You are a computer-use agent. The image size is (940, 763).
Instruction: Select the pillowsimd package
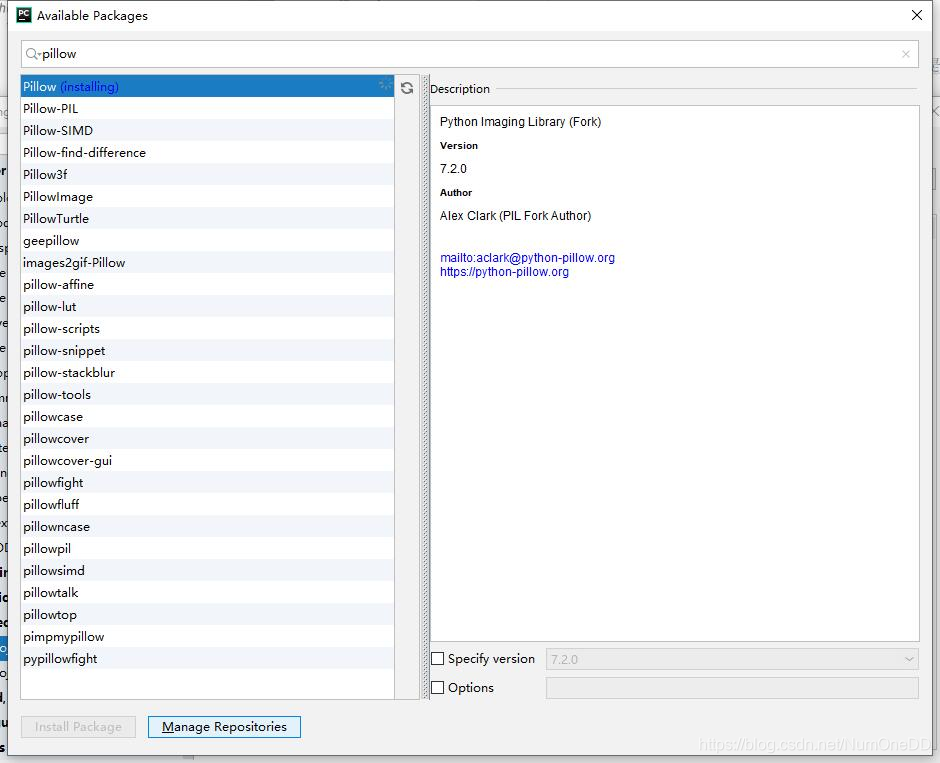coord(207,571)
